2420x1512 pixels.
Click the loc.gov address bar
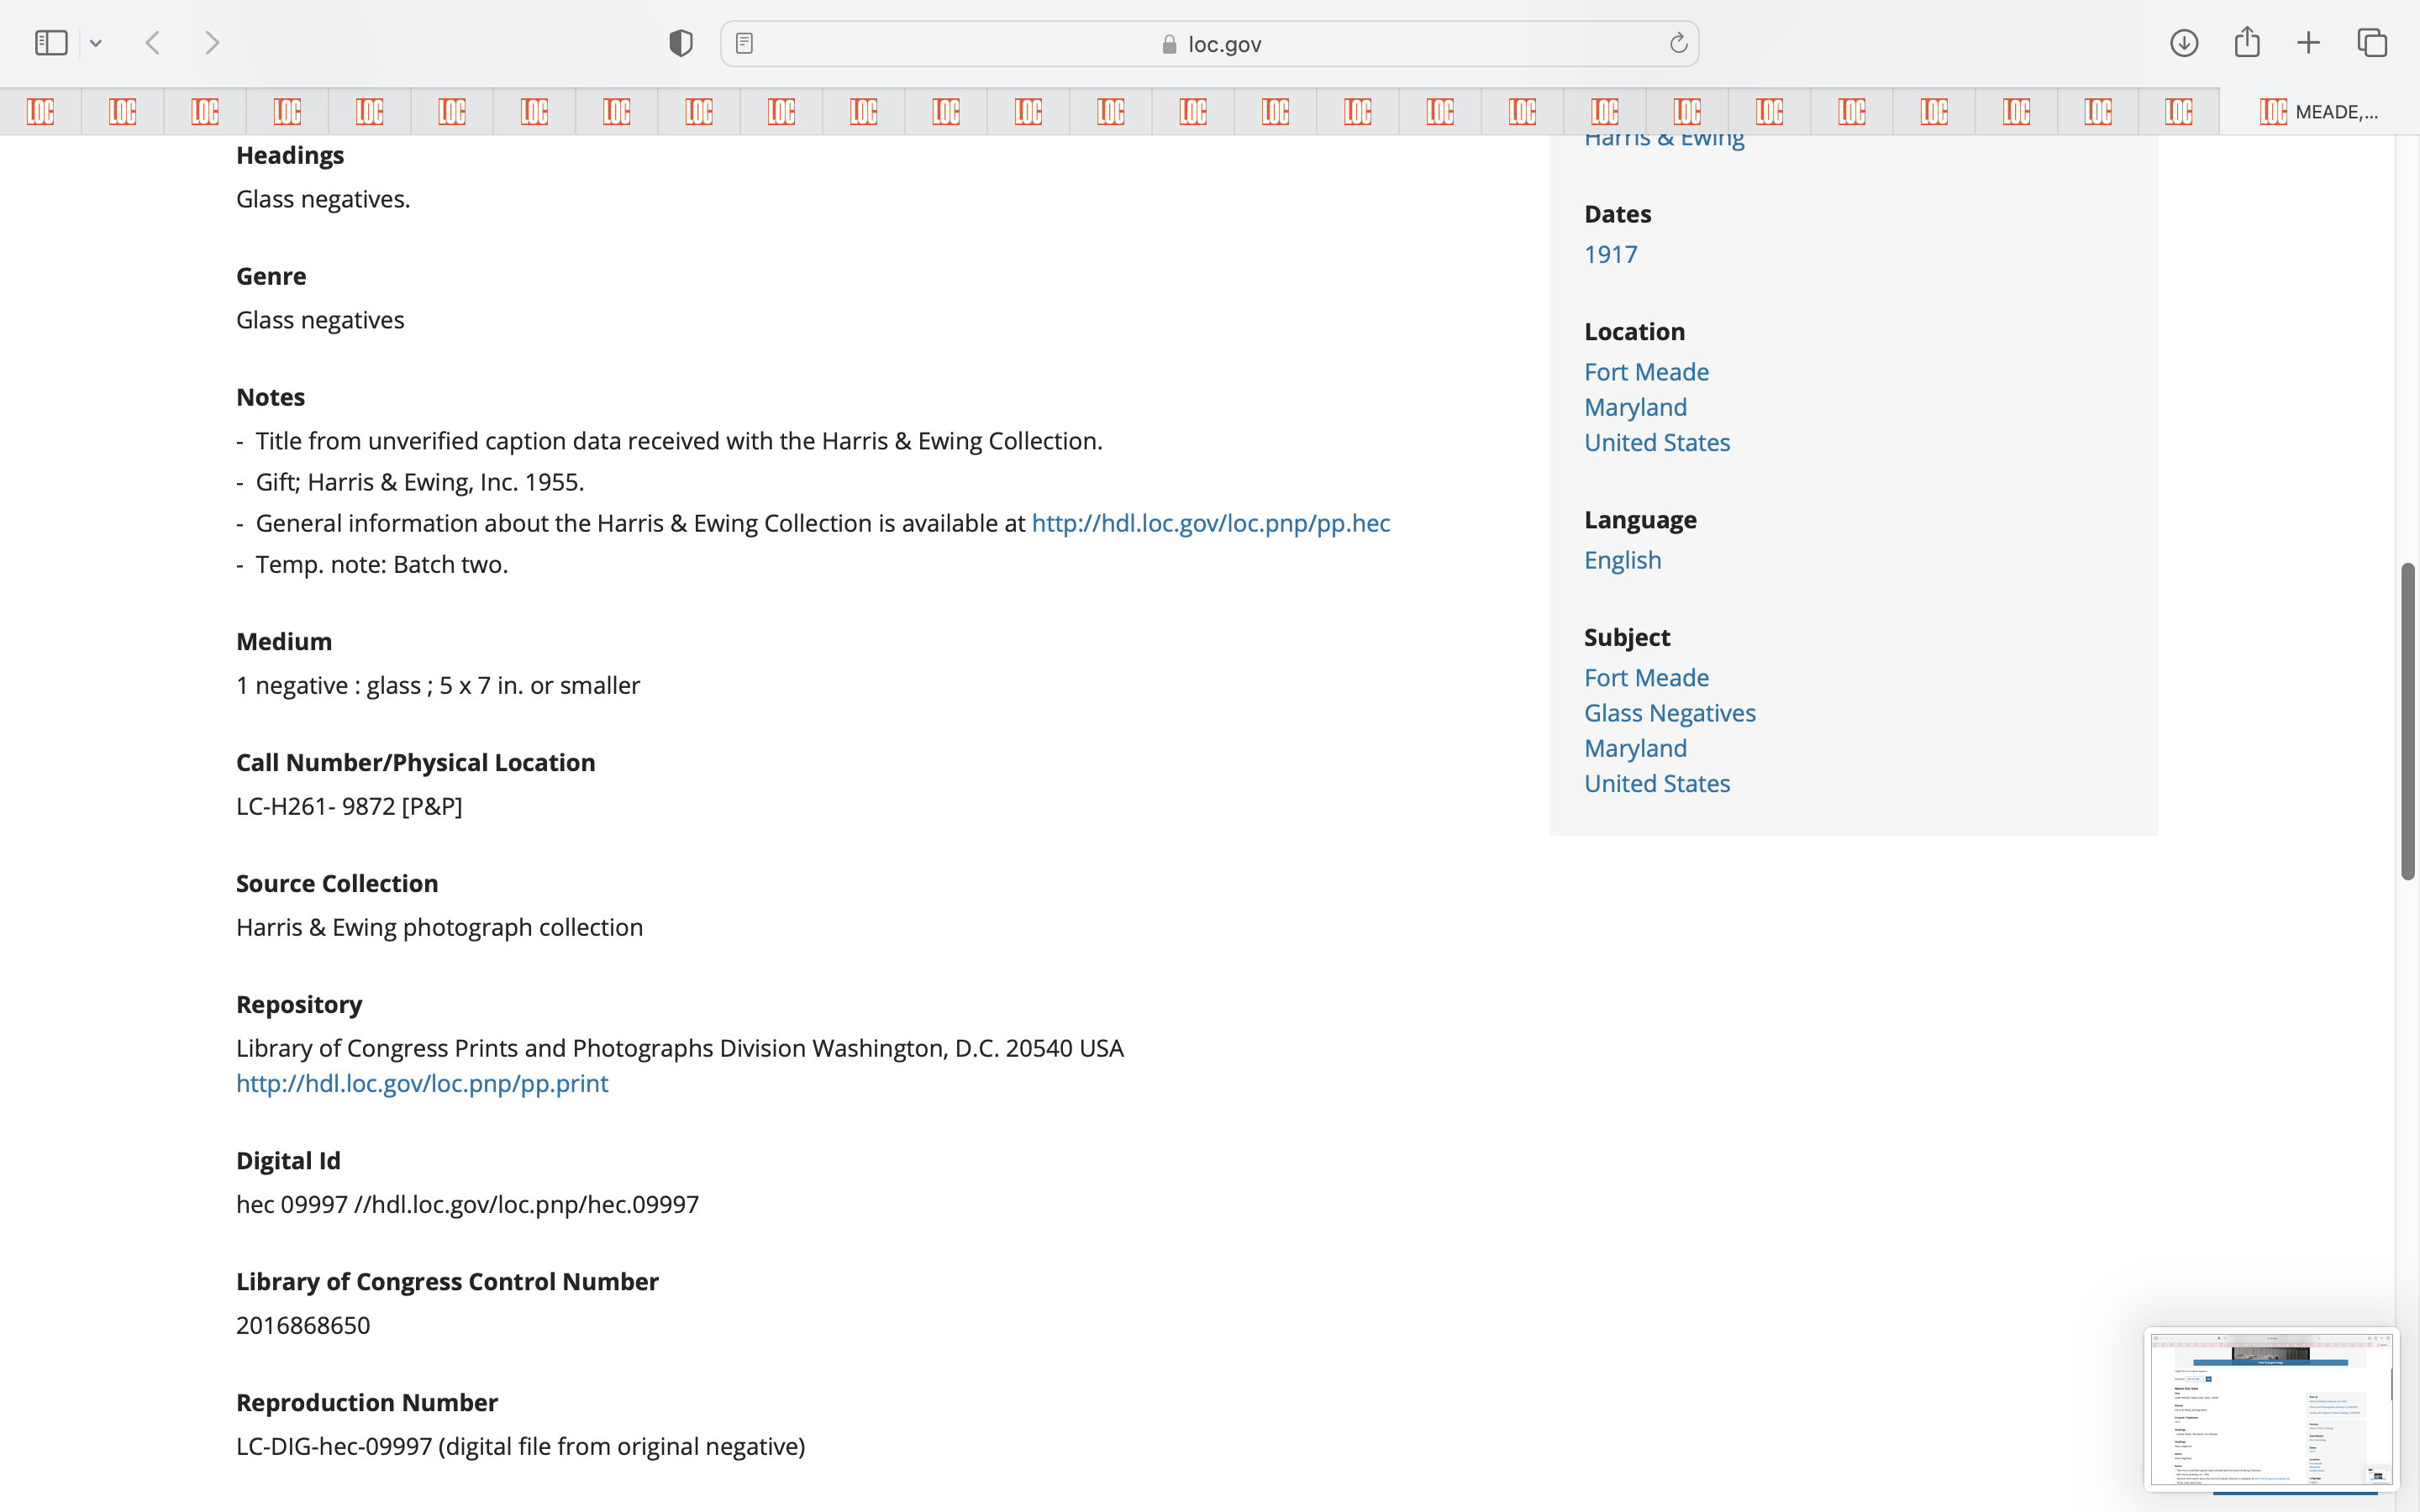pyautogui.click(x=1210, y=43)
